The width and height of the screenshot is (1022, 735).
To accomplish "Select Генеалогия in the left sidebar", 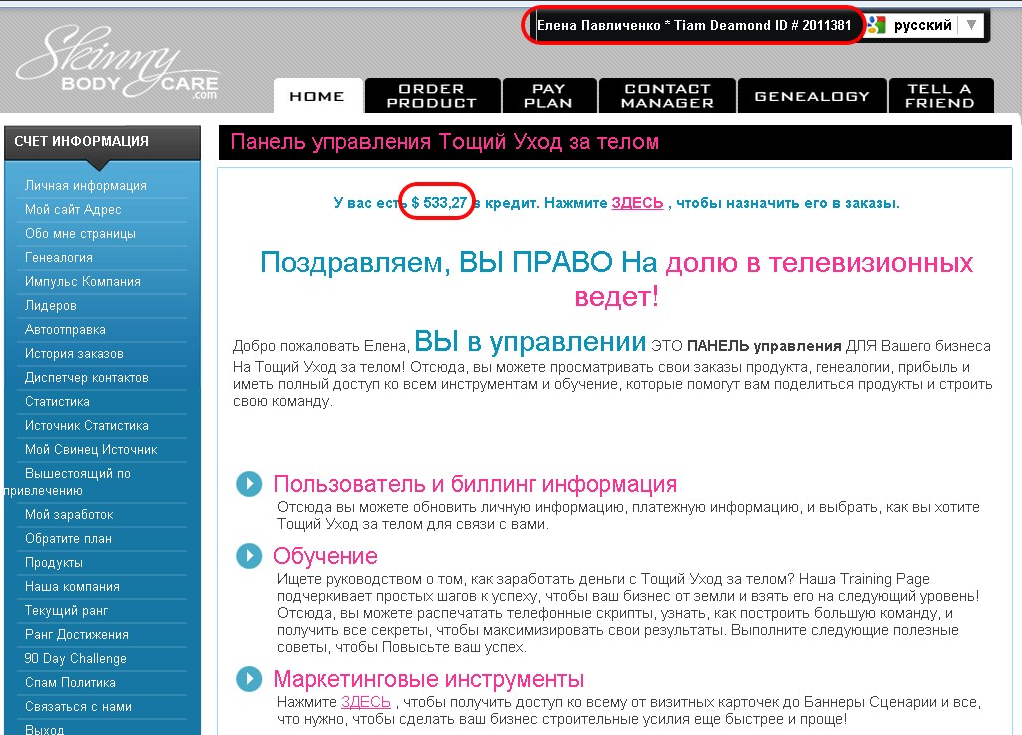I will pyautogui.click(x=59, y=257).
